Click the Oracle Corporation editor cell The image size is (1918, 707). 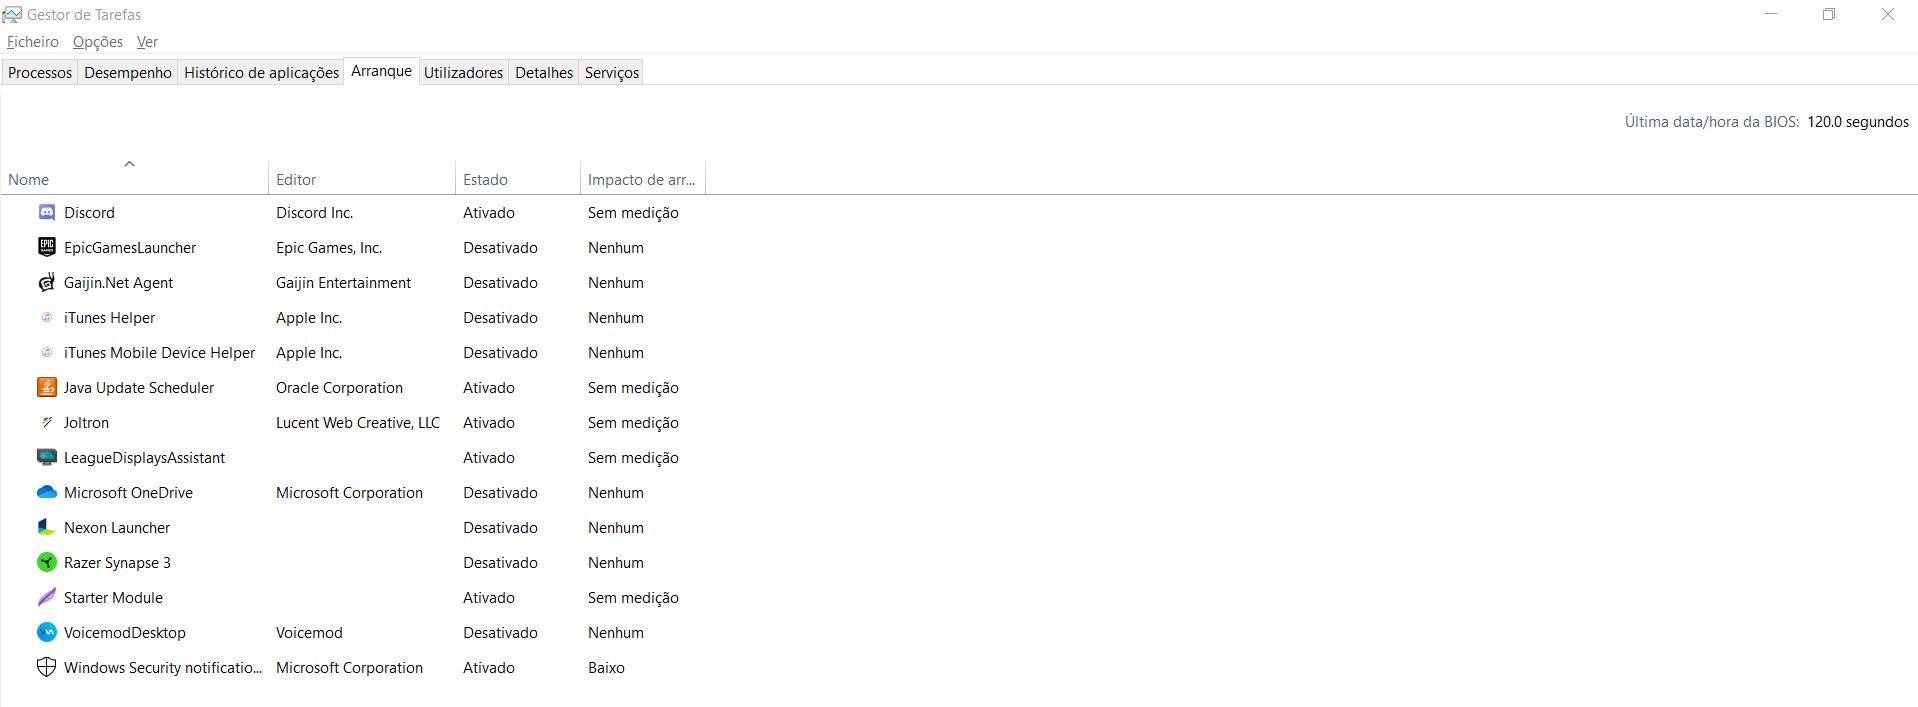point(339,388)
